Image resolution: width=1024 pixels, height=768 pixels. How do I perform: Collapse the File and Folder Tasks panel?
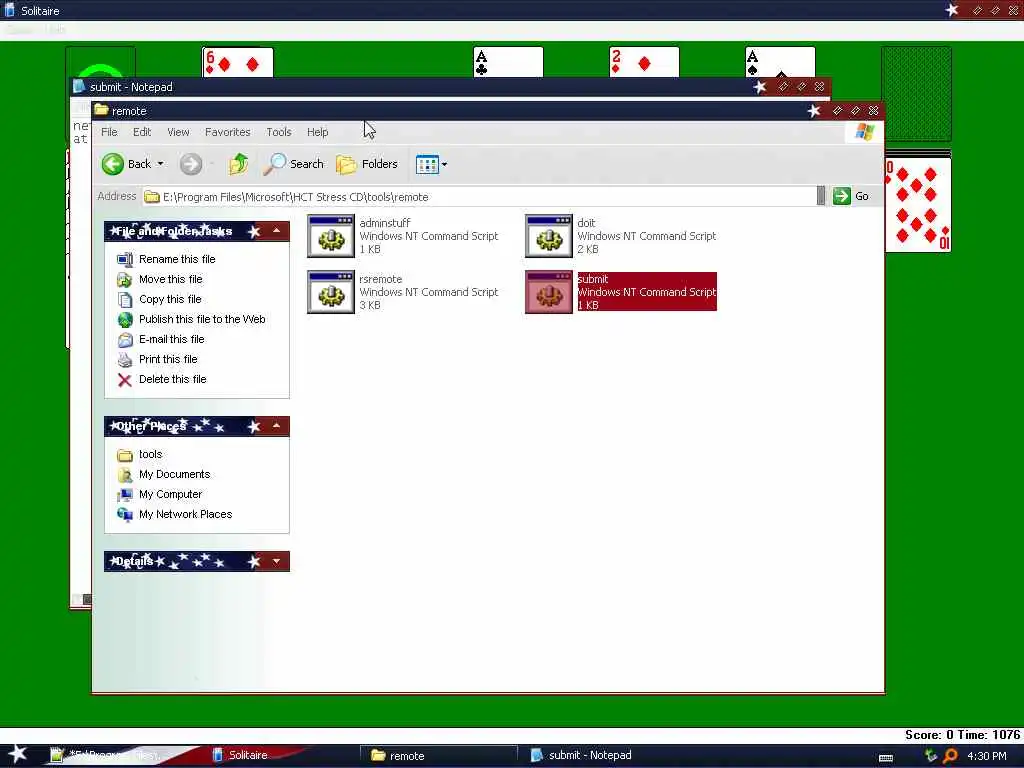[x=277, y=231]
